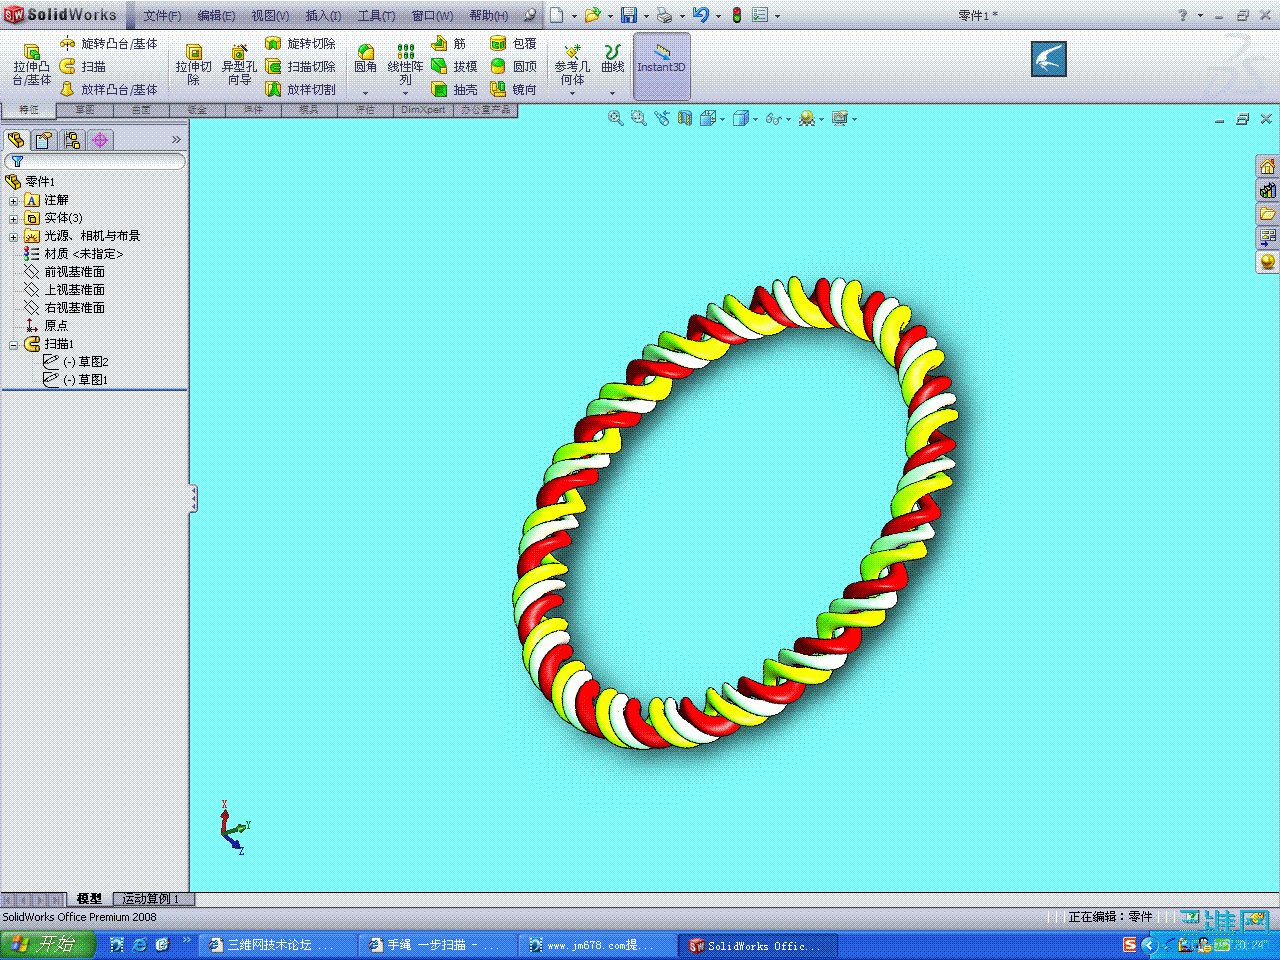
Task: Click the Windows 开始 Start button
Action: 48,944
